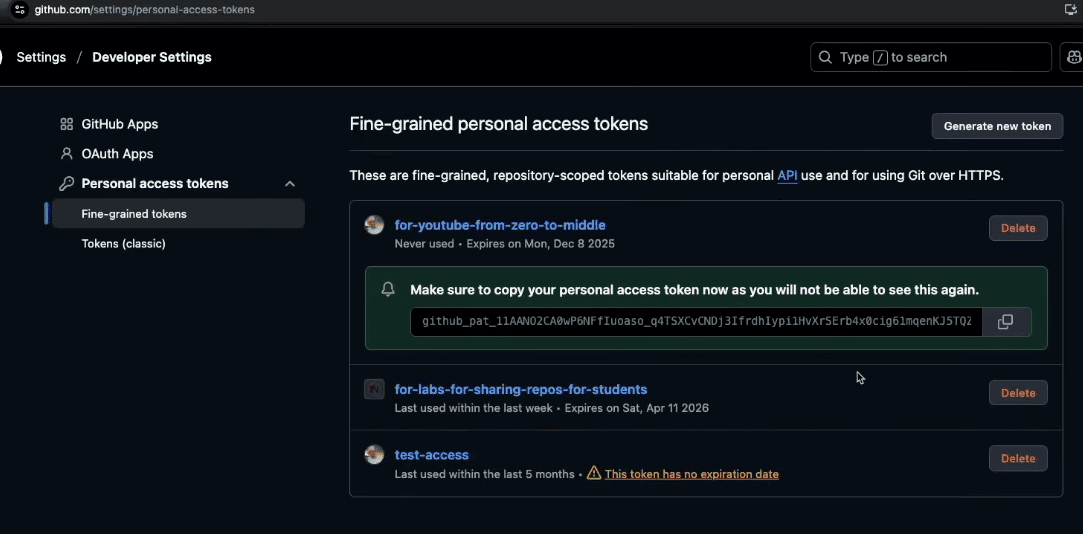Click the site info icon in address bar

pyautogui.click(x=19, y=9)
